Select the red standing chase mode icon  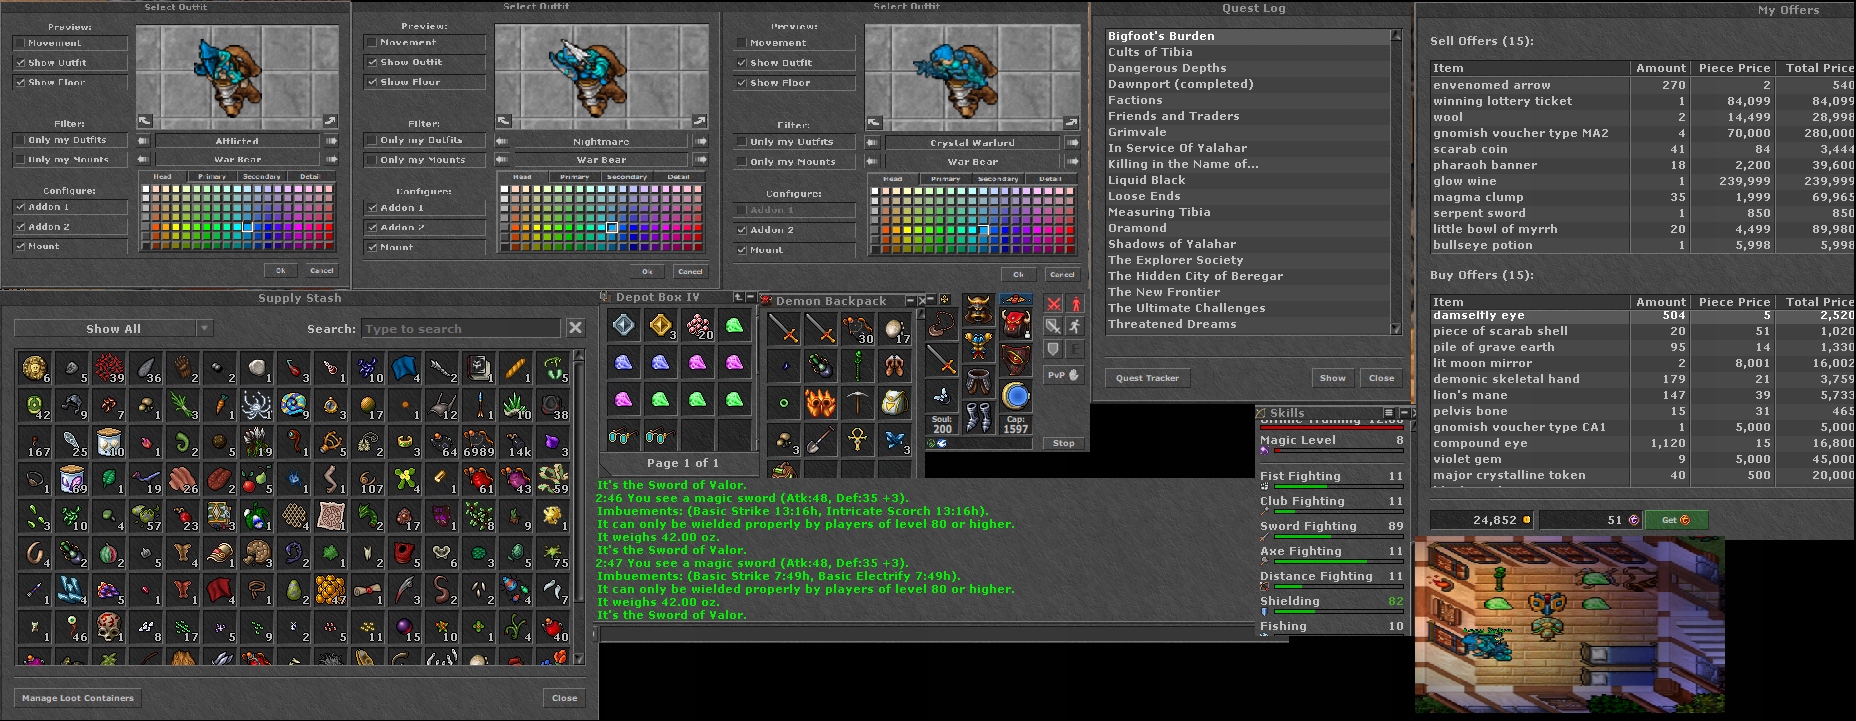(1075, 304)
